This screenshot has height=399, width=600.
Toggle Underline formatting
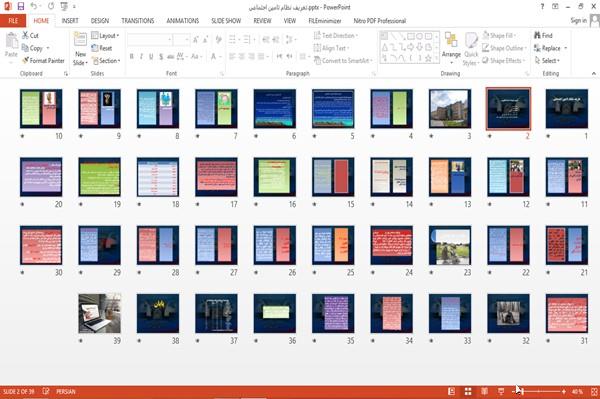point(151,57)
